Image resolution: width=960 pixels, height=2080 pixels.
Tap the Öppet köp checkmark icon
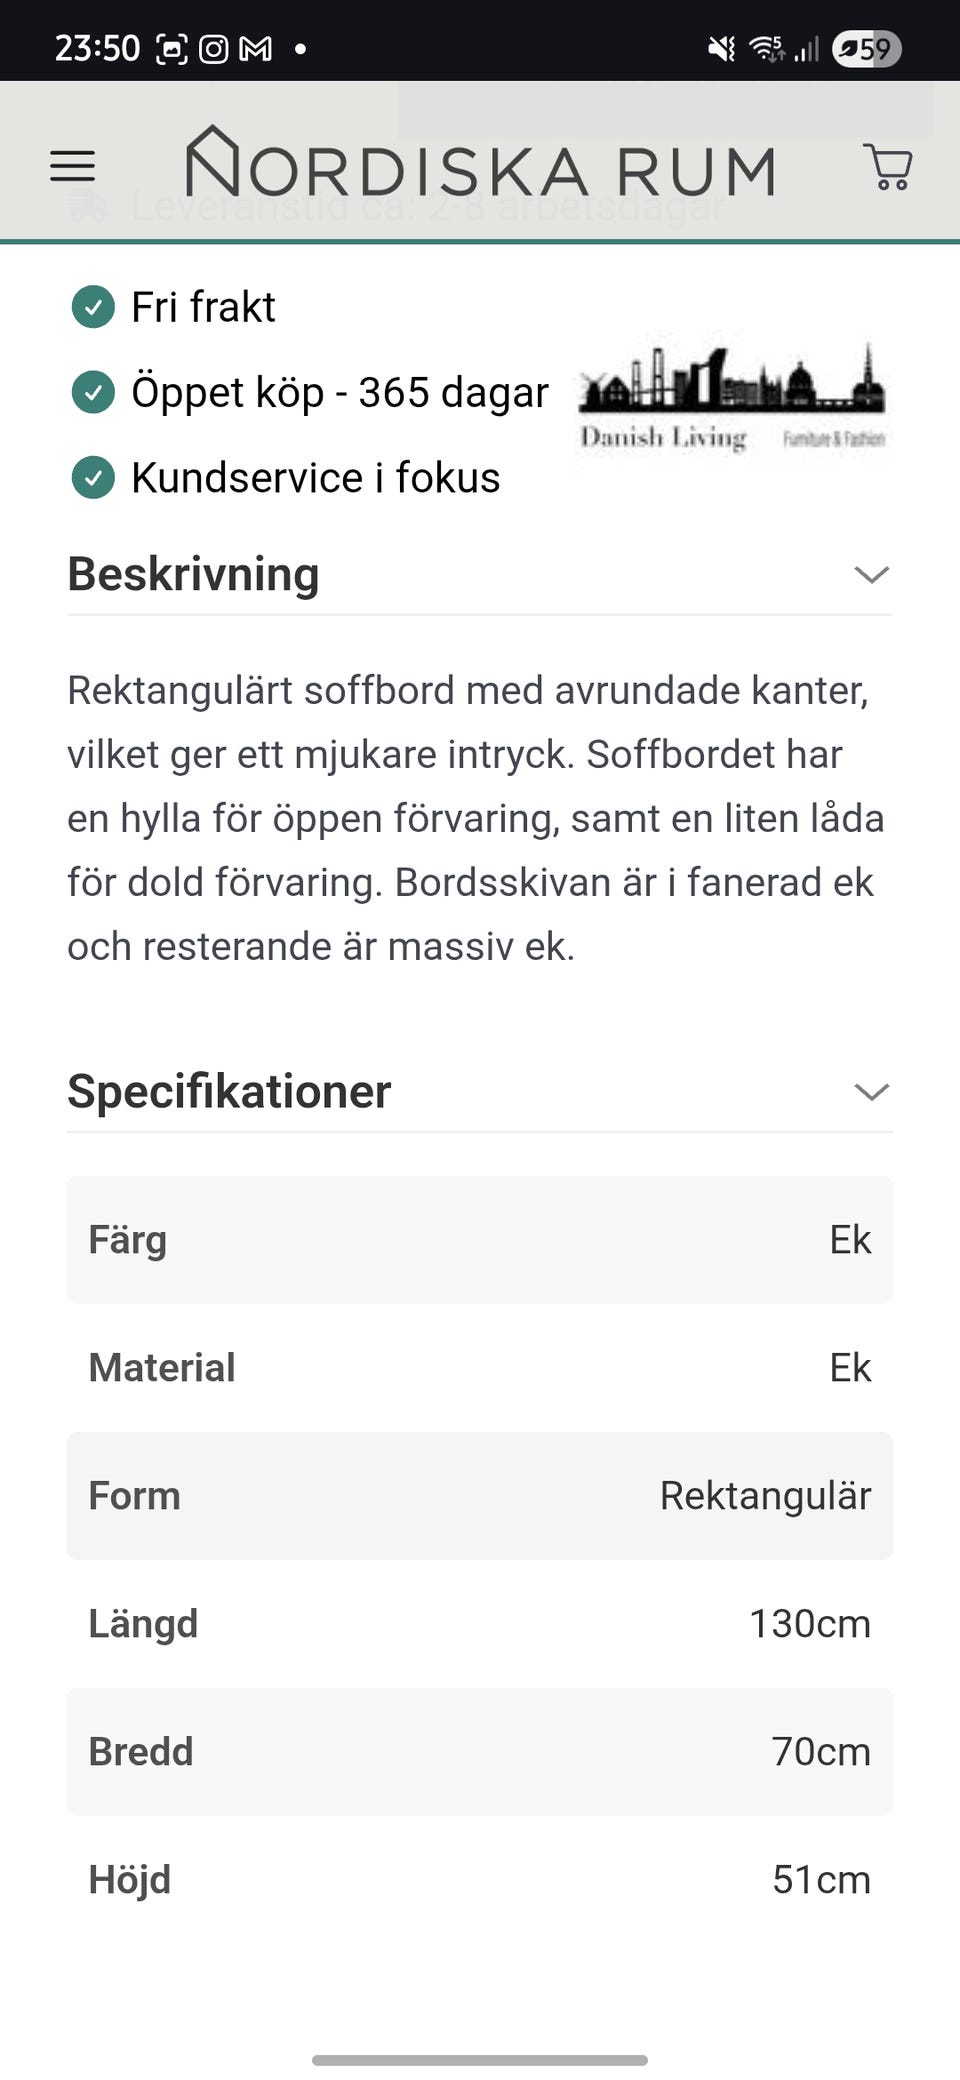coord(93,392)
